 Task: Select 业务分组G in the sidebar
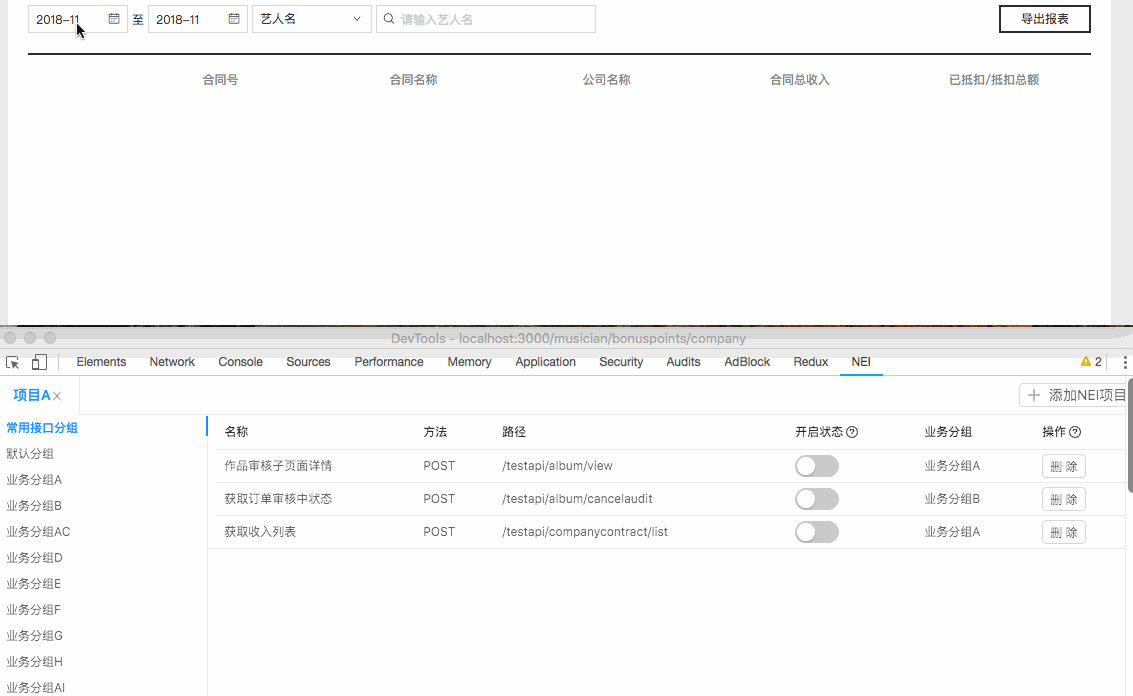[x=35, y=636]
